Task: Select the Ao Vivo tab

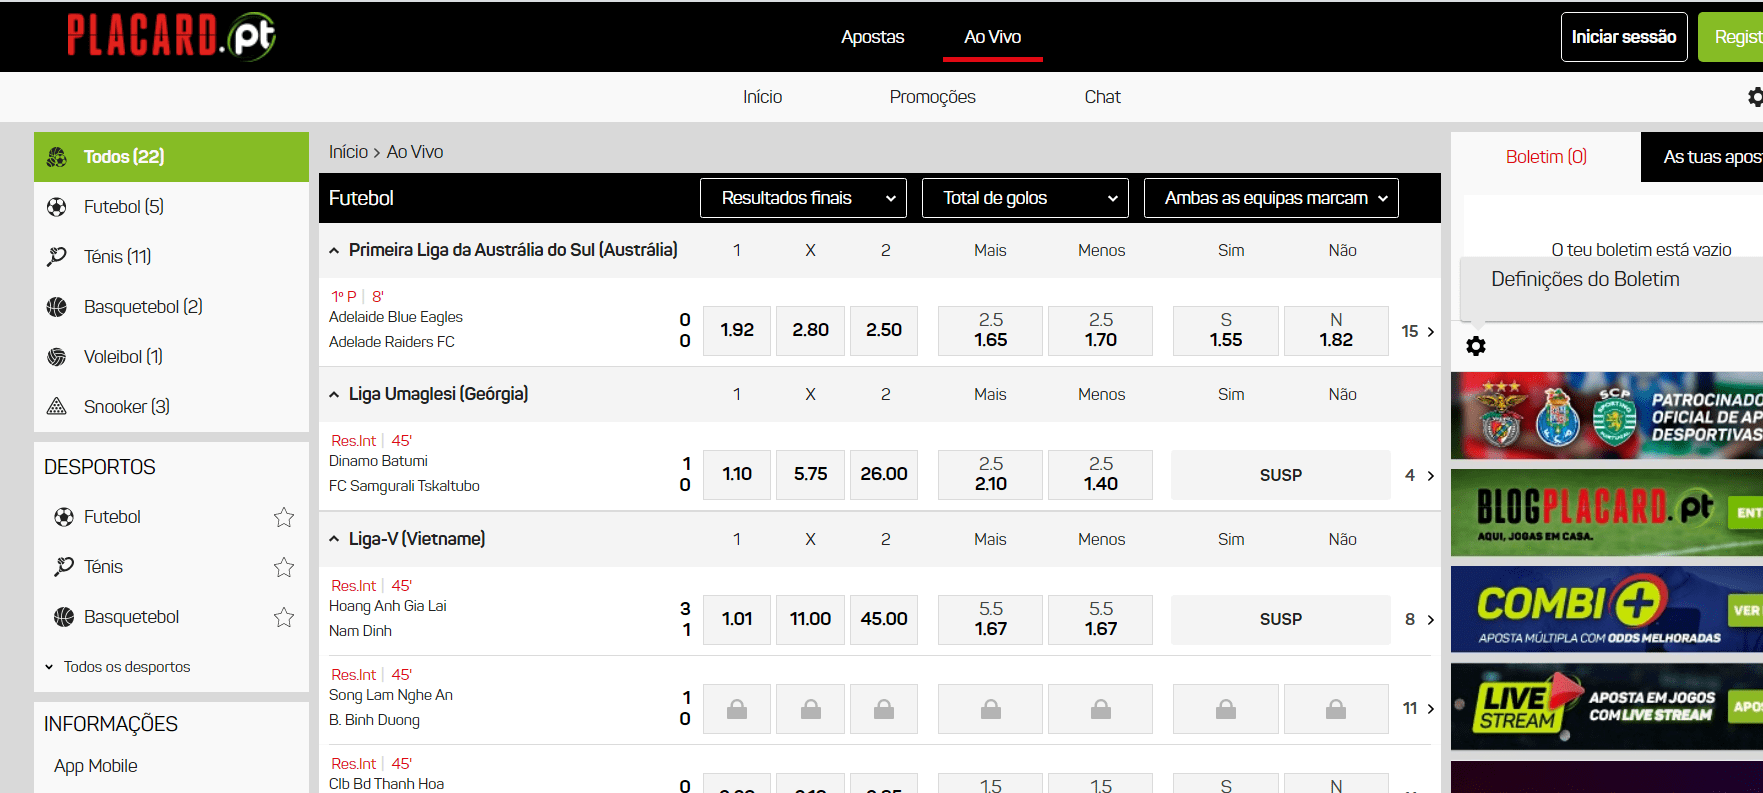Action: 992,37
